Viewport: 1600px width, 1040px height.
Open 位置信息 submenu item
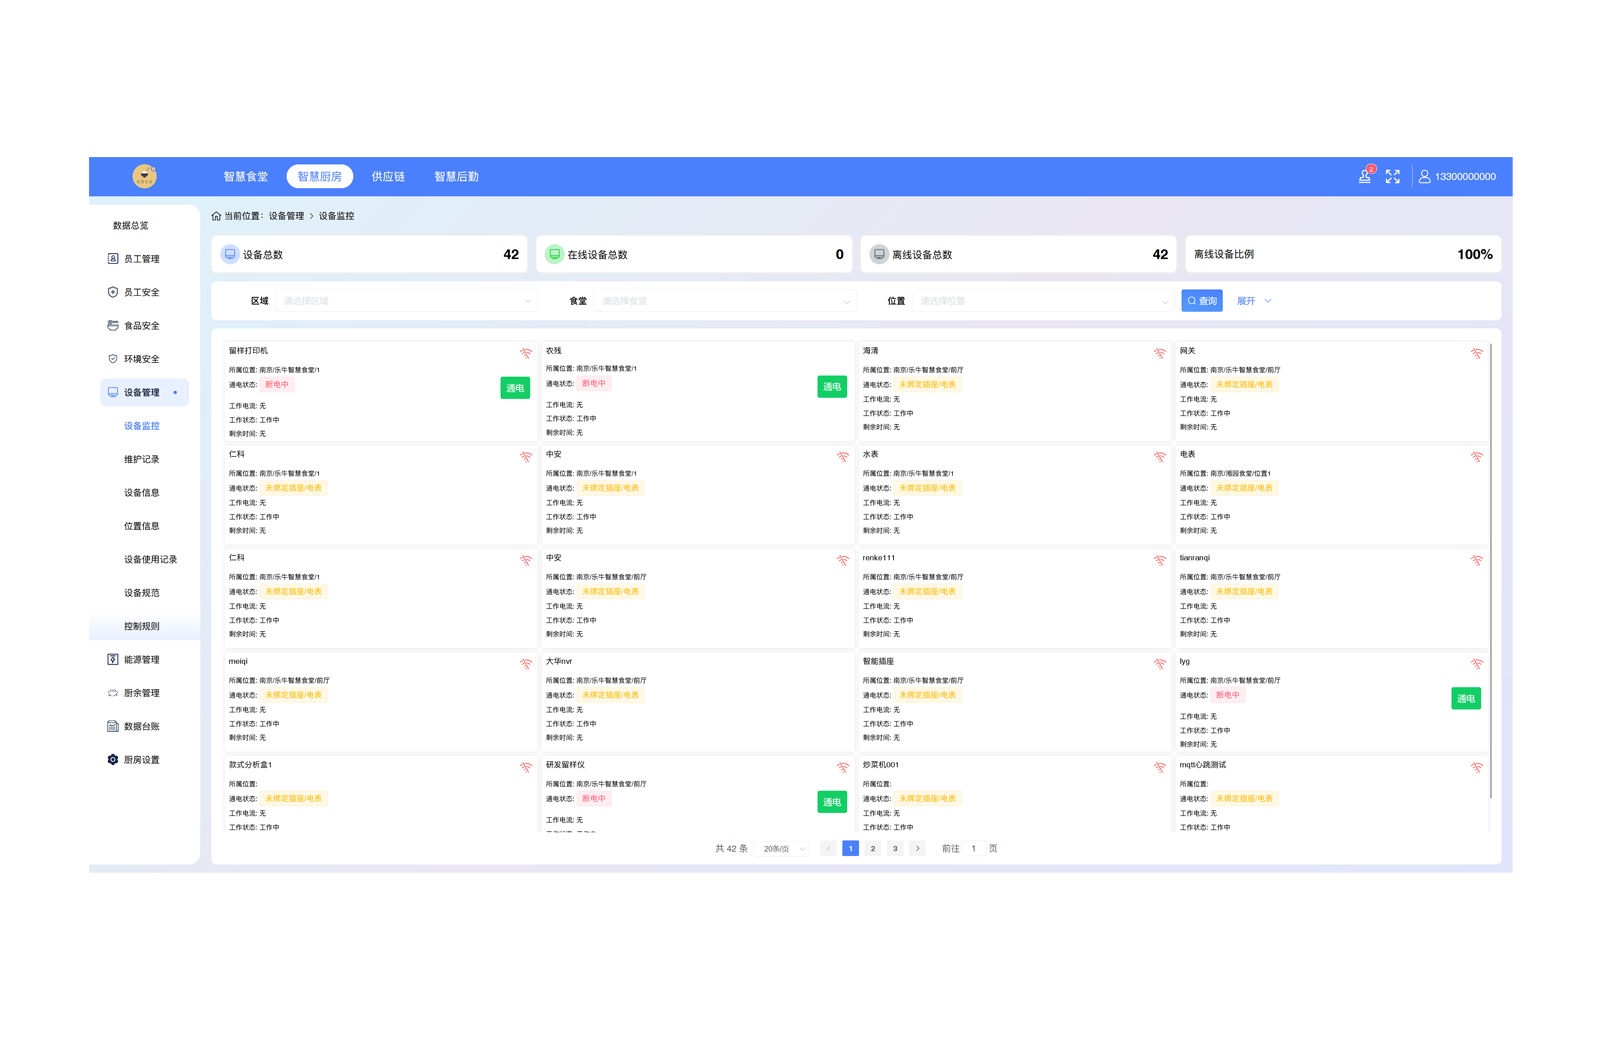tap(142, 526)
